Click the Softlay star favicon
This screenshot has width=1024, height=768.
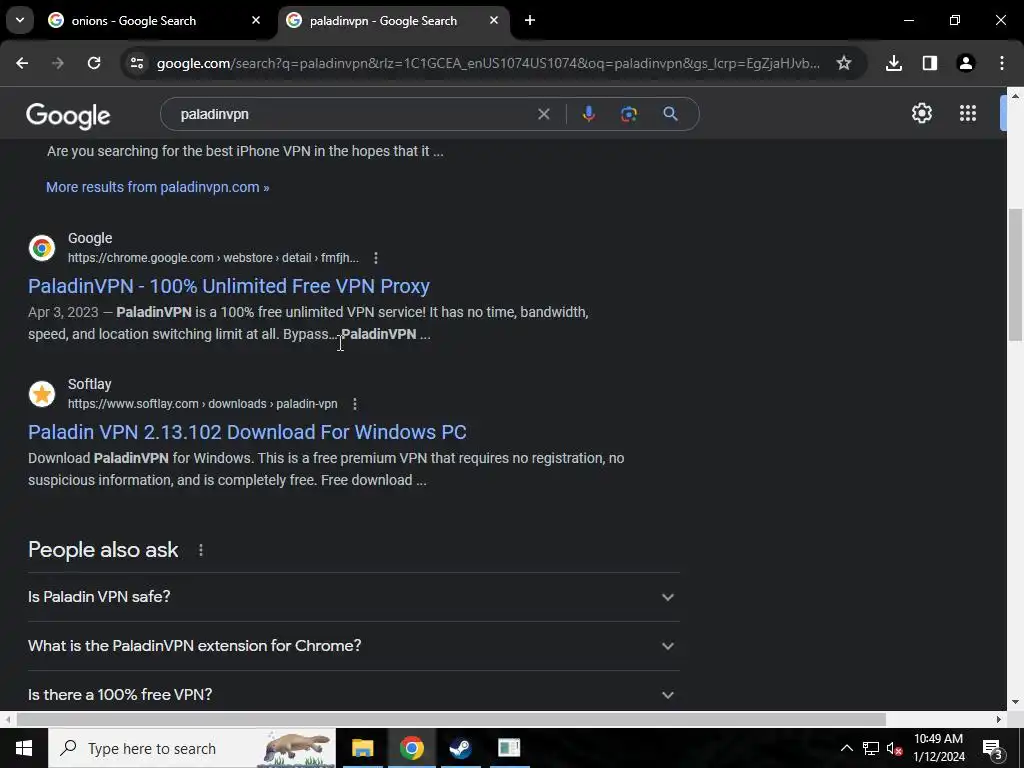pyautogui.click(x=42, y=394)
